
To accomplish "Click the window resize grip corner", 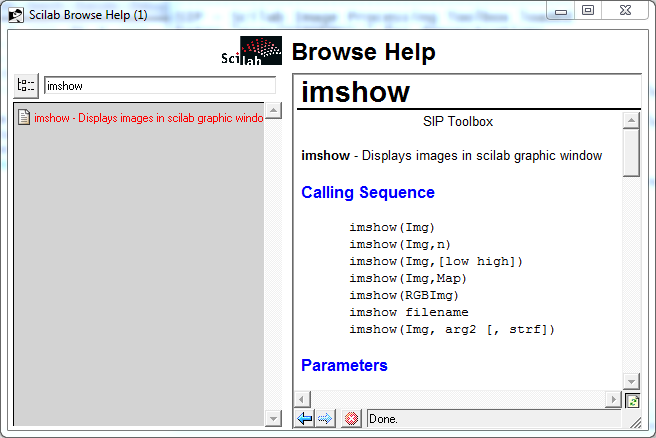I will coord(636,423).
